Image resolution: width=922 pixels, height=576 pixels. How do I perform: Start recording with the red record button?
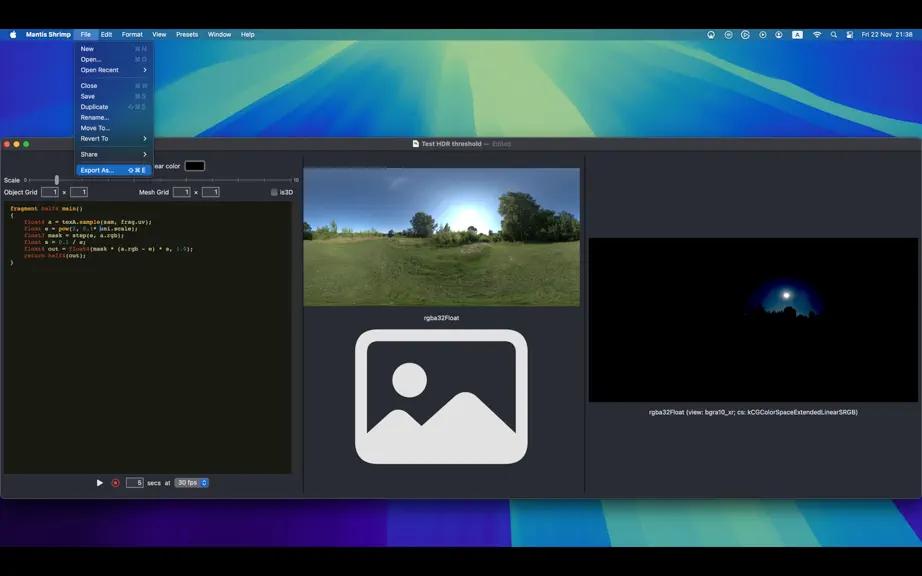tap(115, 483)
